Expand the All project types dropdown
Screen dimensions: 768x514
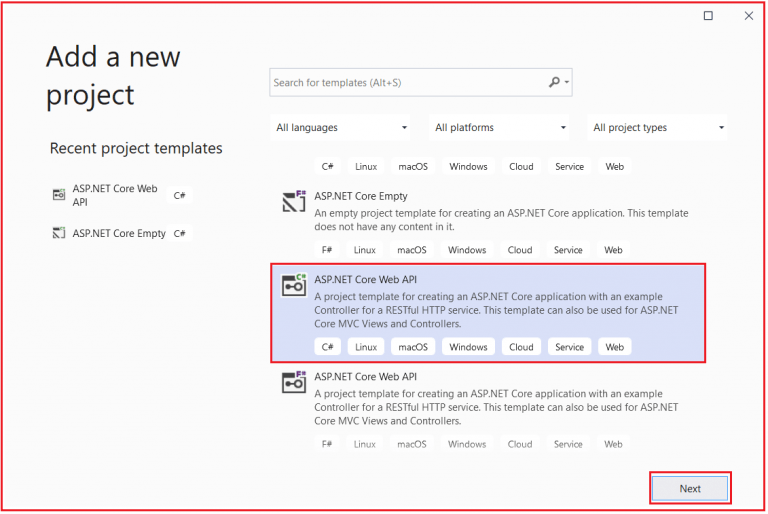coord(658,128)
